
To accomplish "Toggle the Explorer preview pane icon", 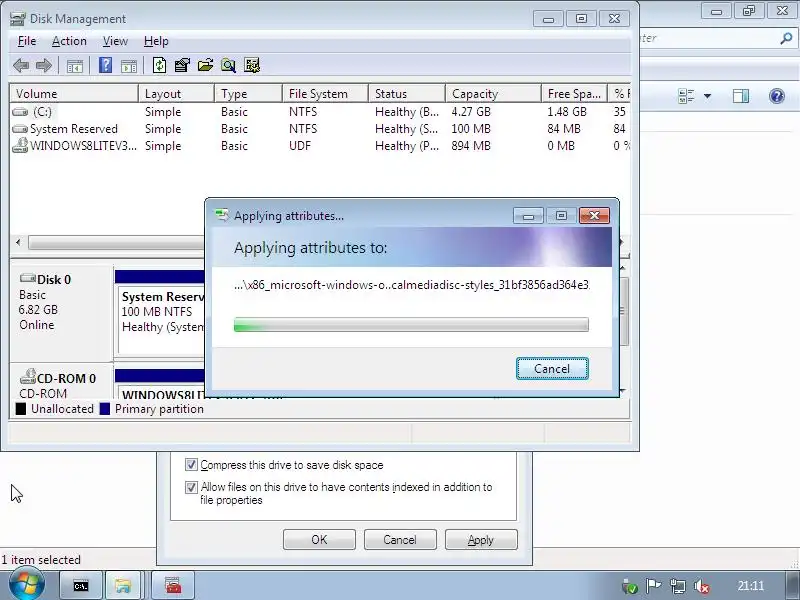I will (740, 96).
